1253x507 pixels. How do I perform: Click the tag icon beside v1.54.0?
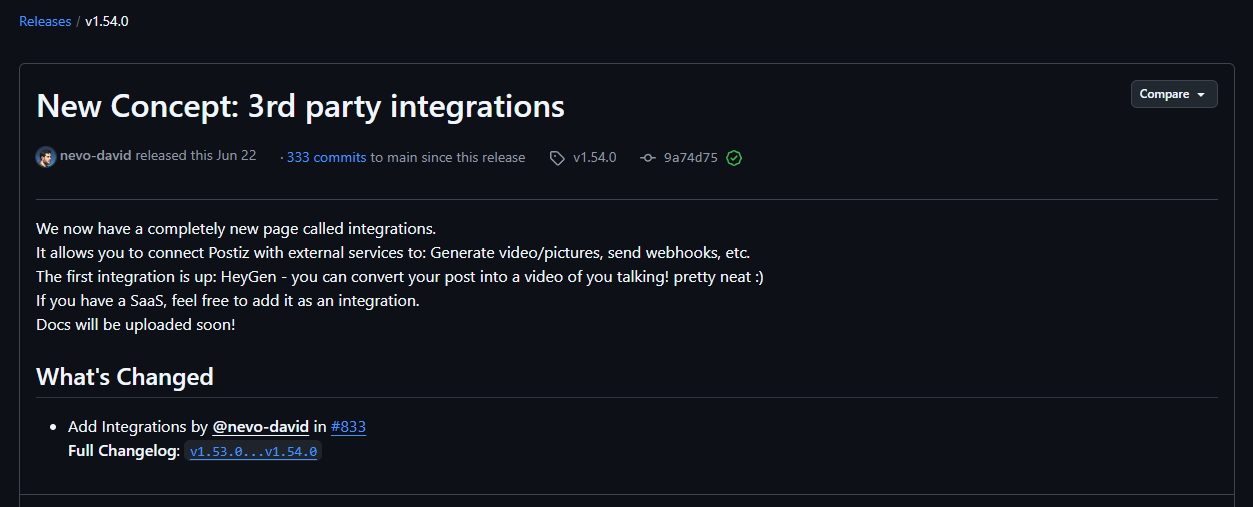point(557,158)
